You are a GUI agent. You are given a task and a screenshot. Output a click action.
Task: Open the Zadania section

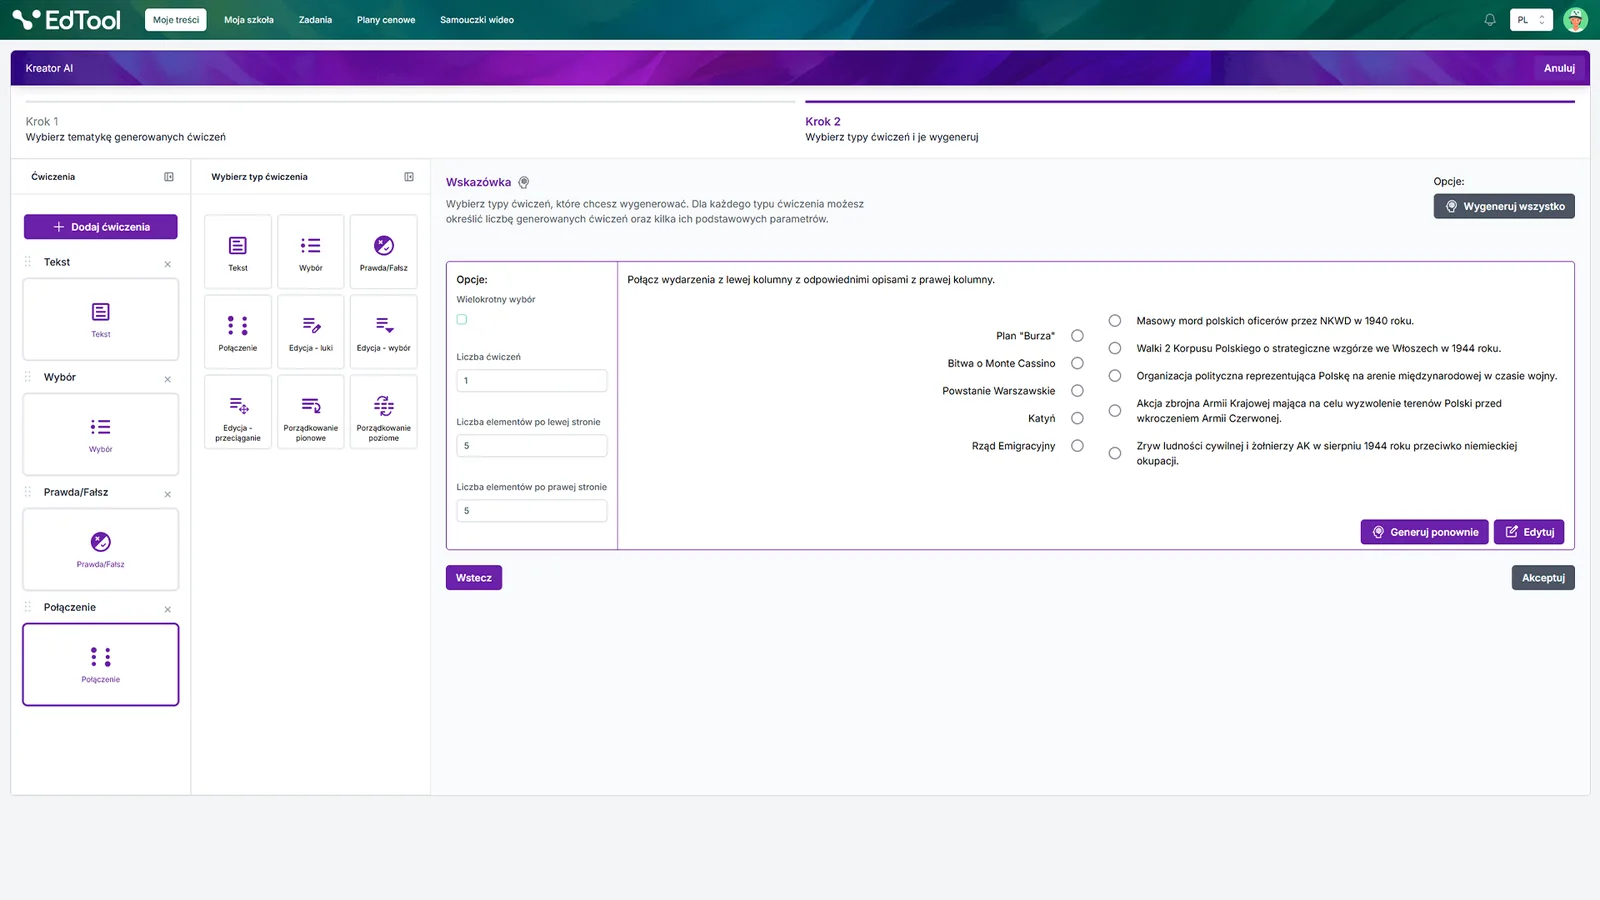[315, 20]
